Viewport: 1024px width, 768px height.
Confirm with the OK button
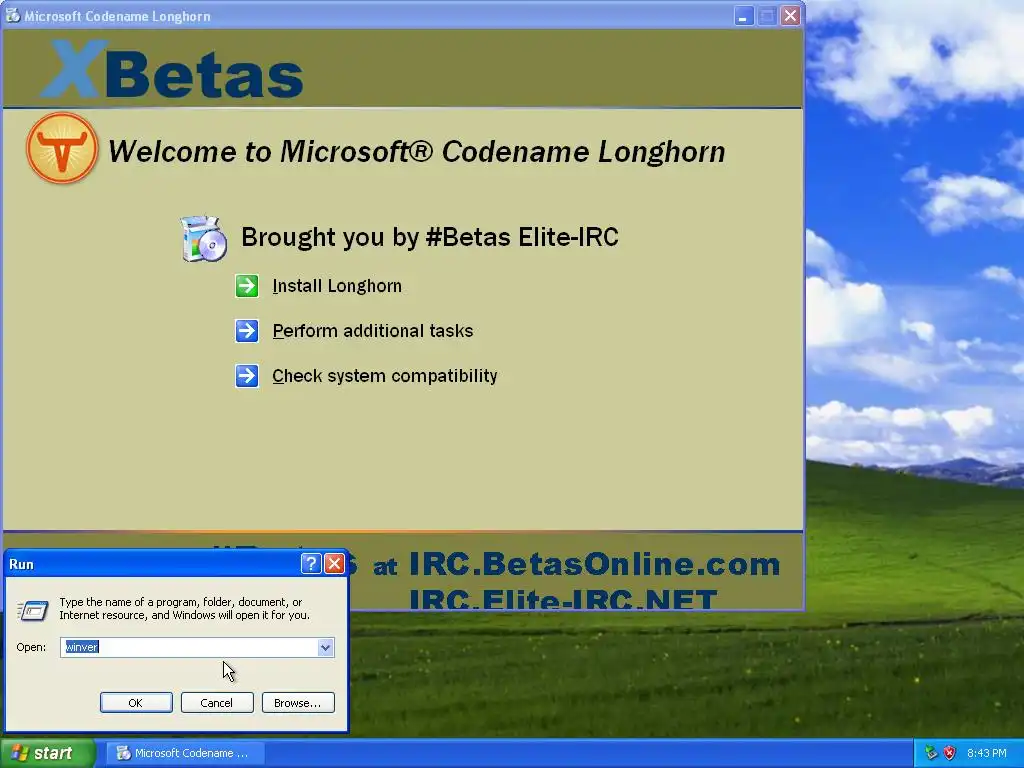tap(136, 703)
